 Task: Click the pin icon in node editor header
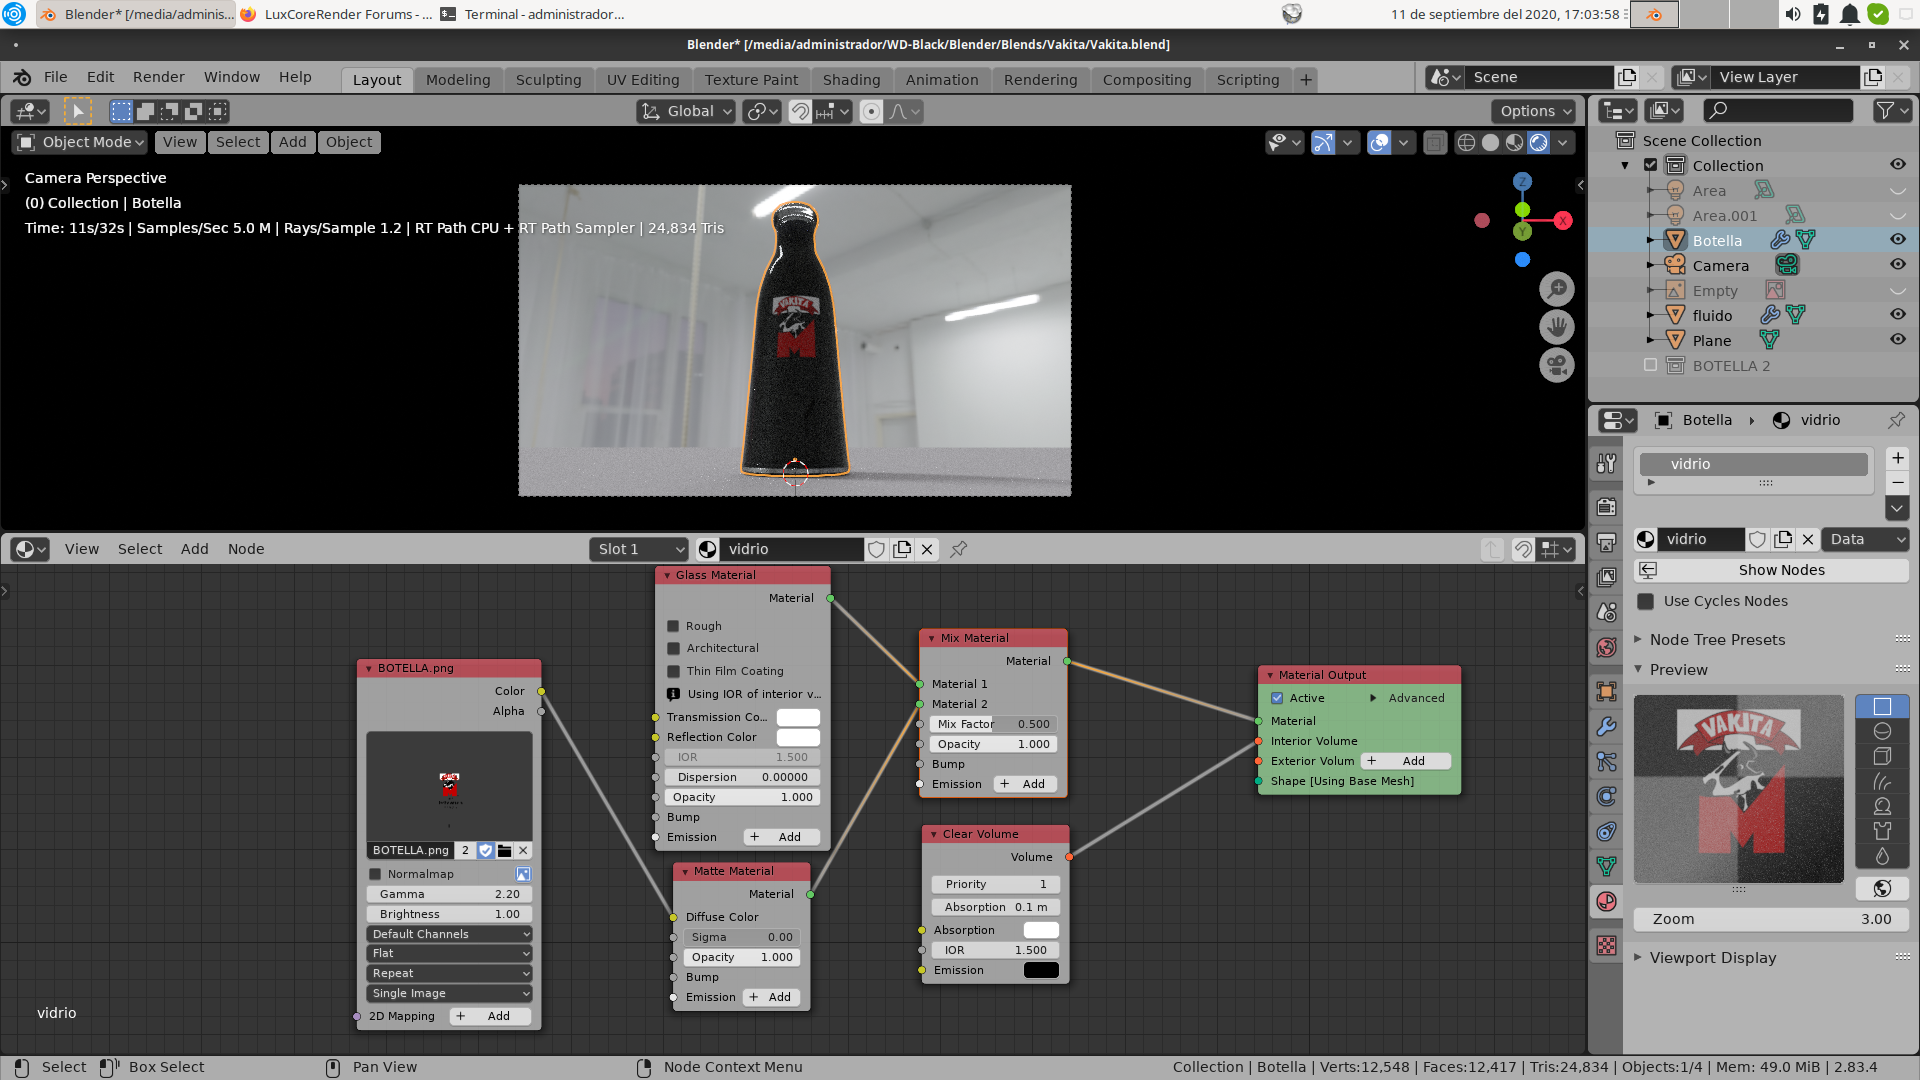[x=958, y=549]
